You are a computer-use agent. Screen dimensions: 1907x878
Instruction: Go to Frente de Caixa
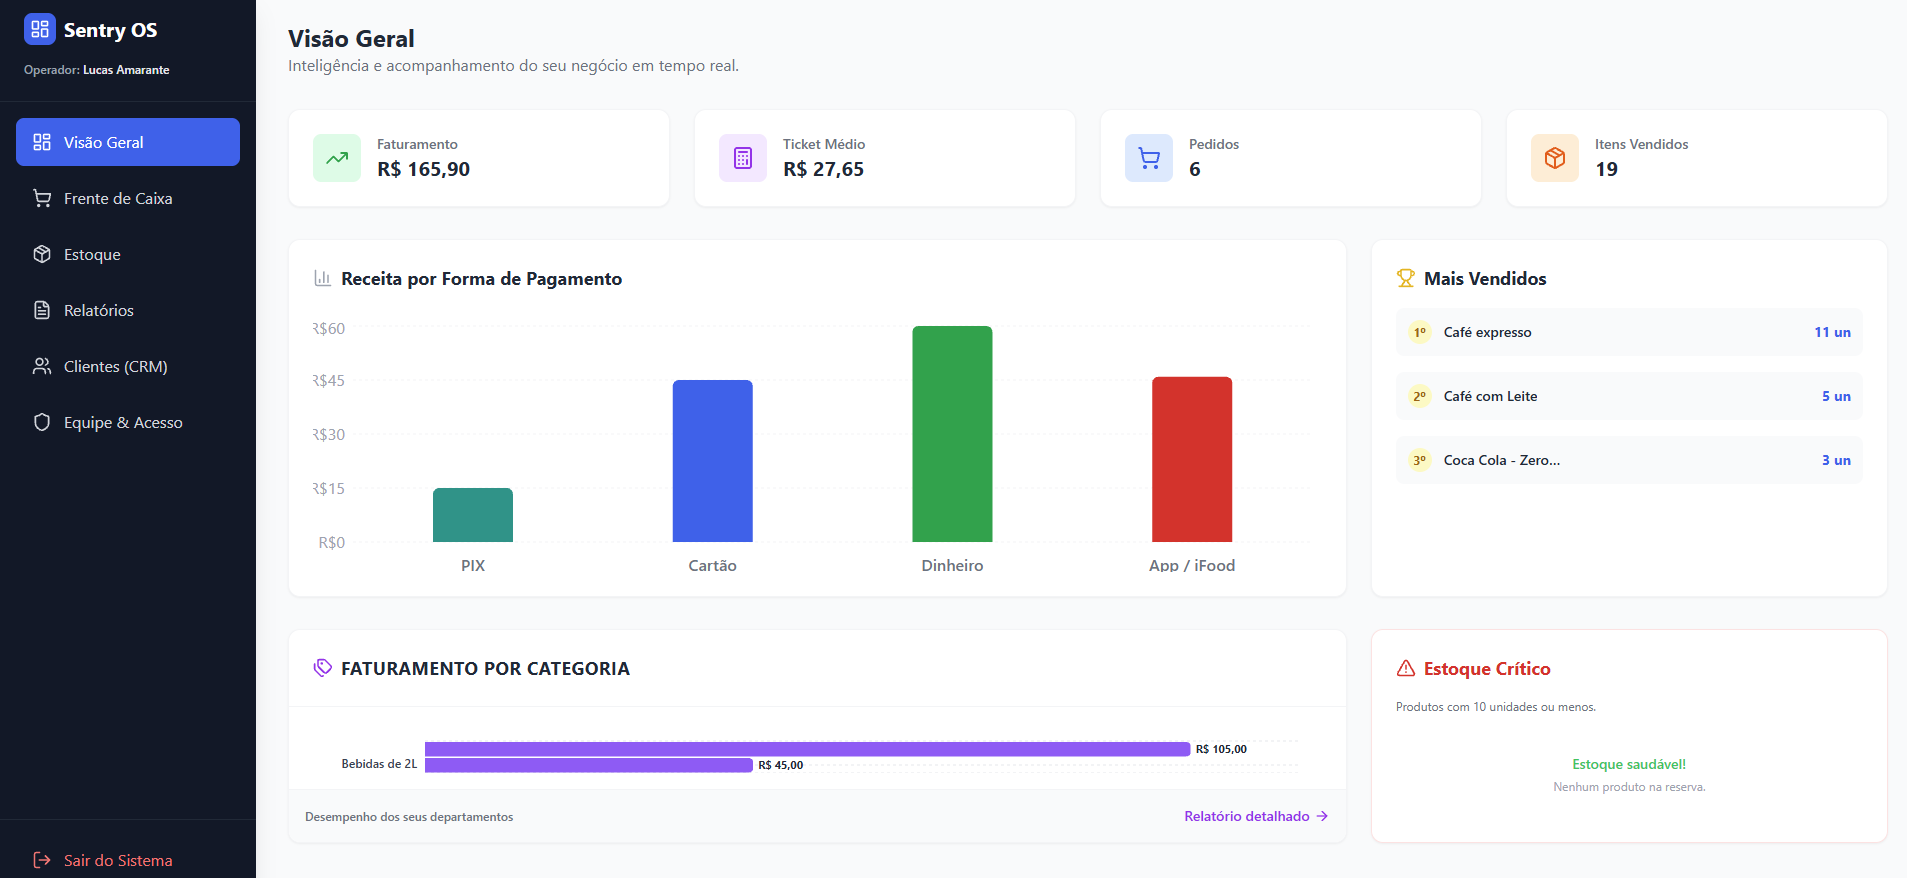[x=128, y=198]
